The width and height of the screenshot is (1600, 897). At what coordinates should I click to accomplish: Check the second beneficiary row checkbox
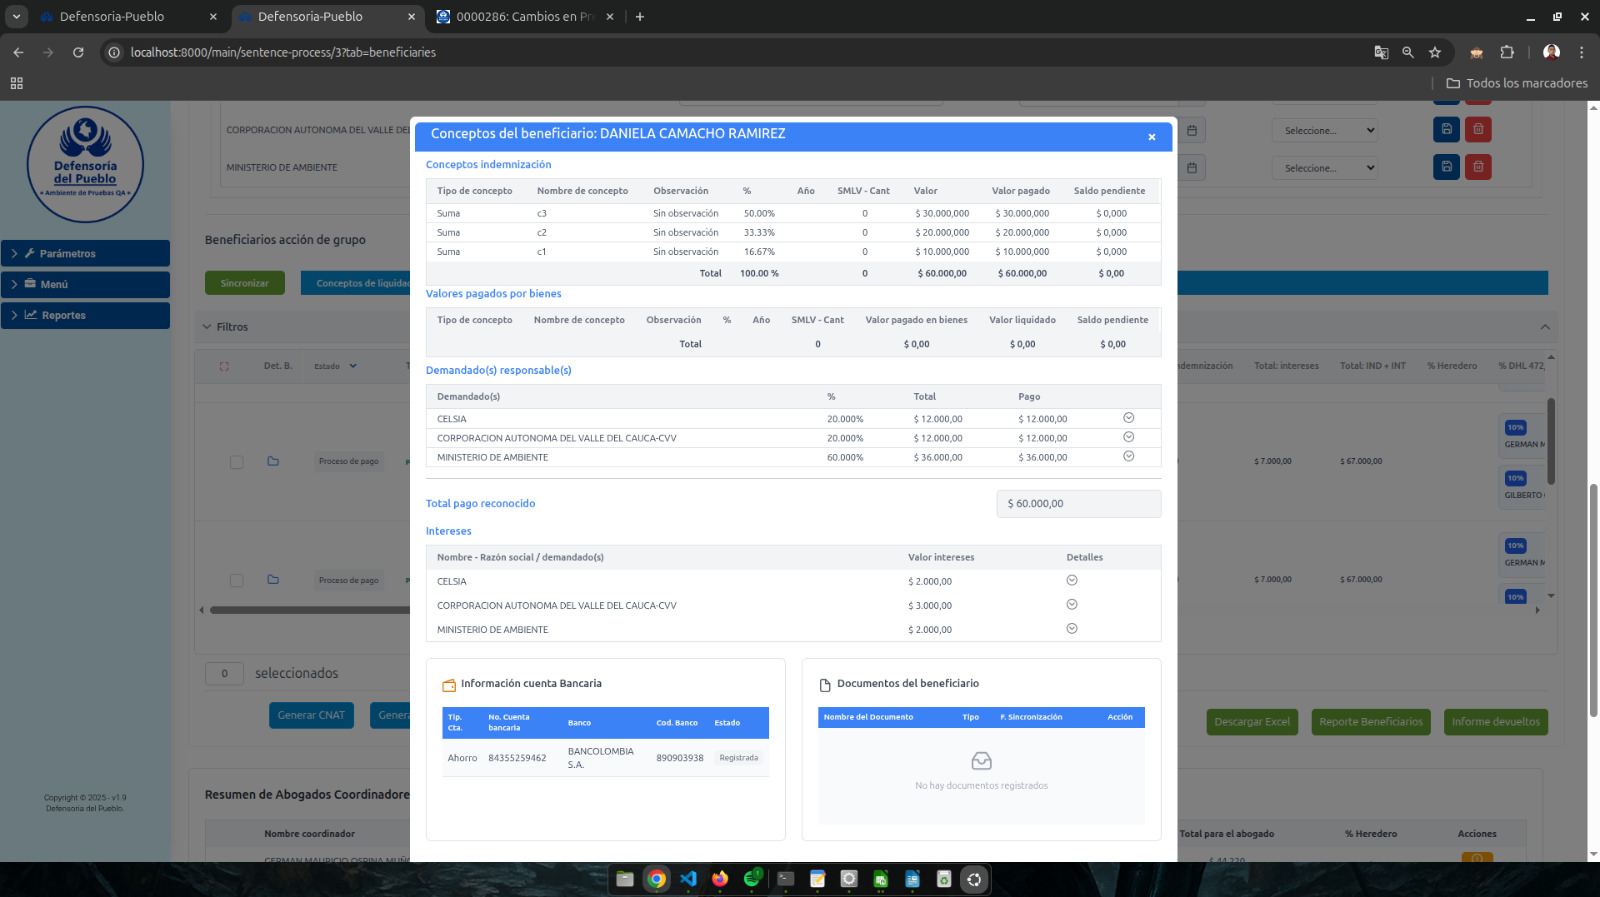click(x=237, y=580)
